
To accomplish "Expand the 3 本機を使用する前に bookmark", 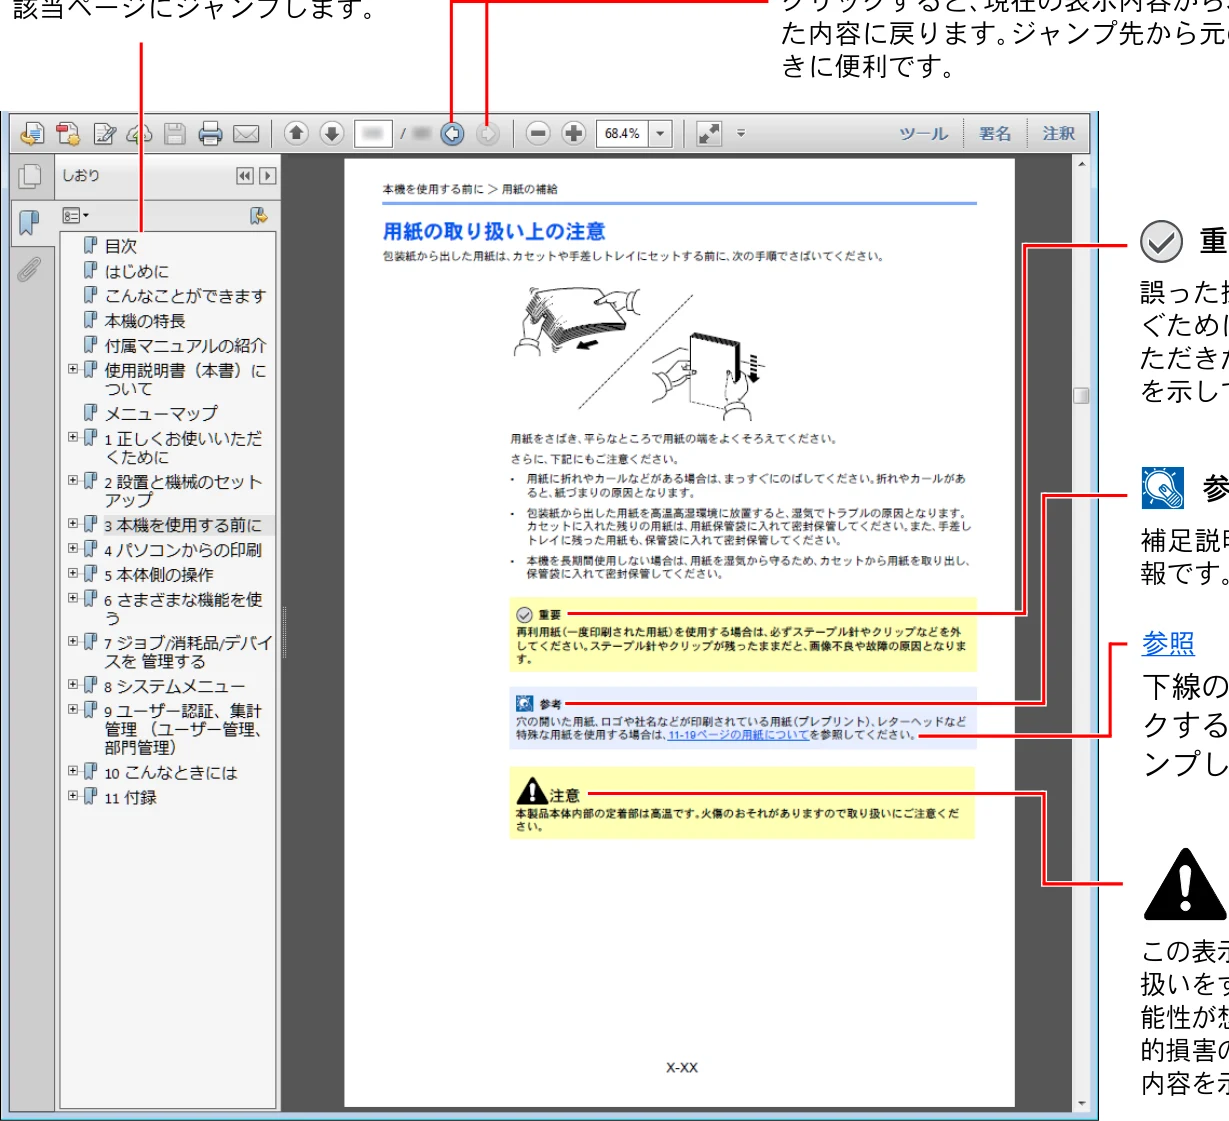I will pyautogui.click(x=73, y=524).
